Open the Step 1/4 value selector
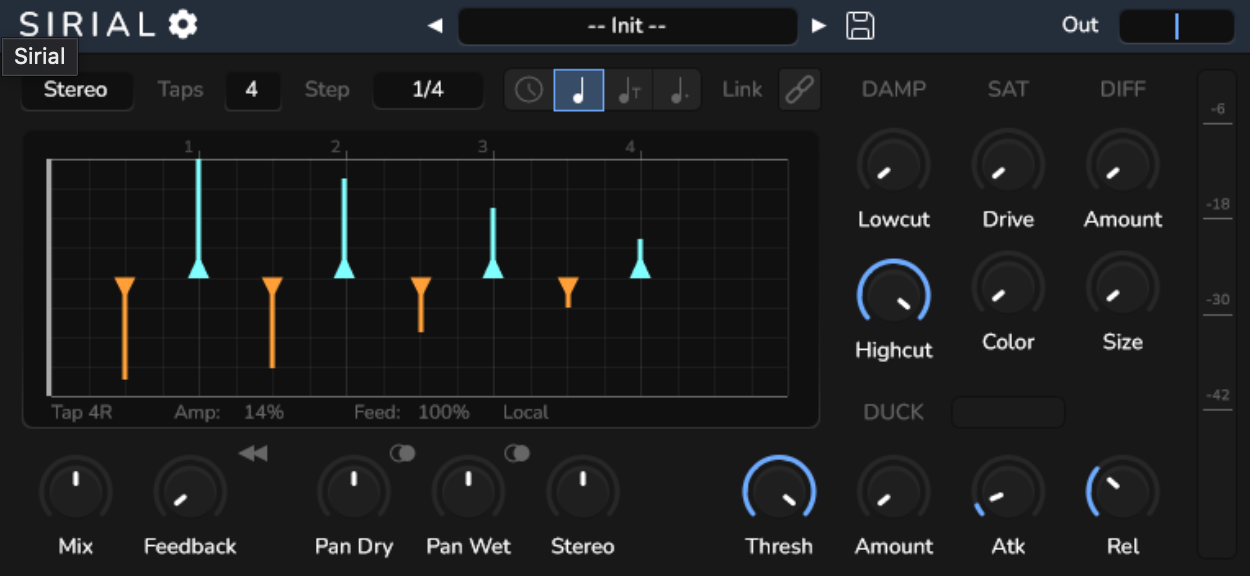The image size is (1250, 576). (427, 90)
